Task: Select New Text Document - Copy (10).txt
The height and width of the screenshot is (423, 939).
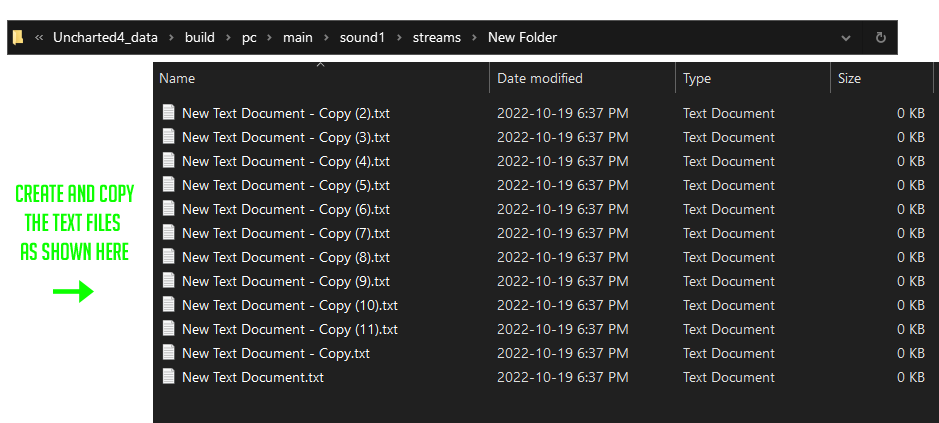Action: coord(289,305)
